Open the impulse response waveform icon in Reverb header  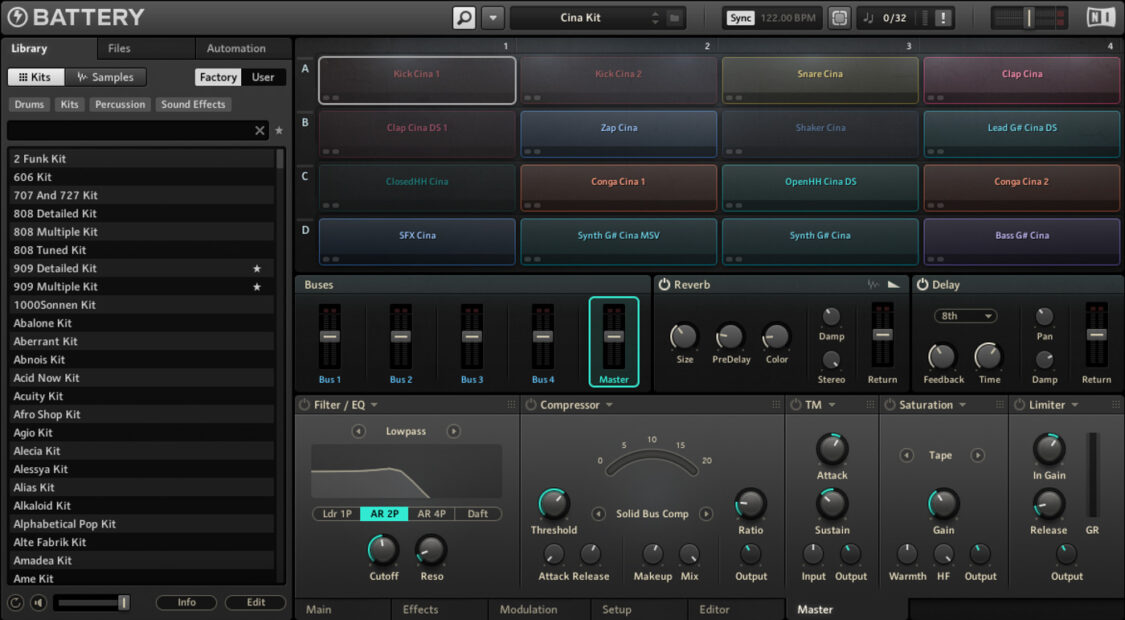click(x=870, y=284)
